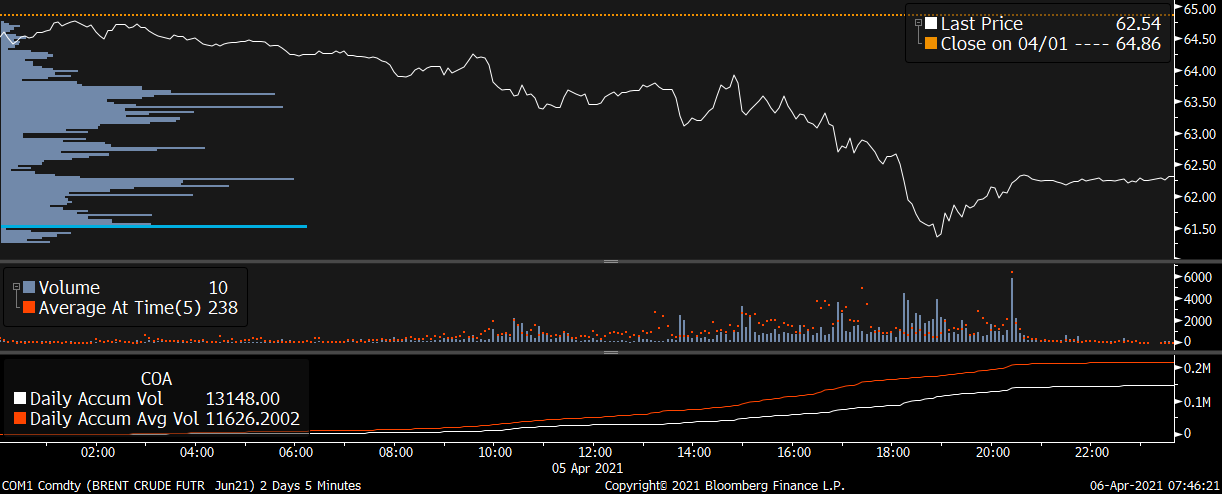The image size is (1222, 494).
Task: Click the highlighted blue volume-profile bar
Action: pyautogui.click(x=155, y=226)
